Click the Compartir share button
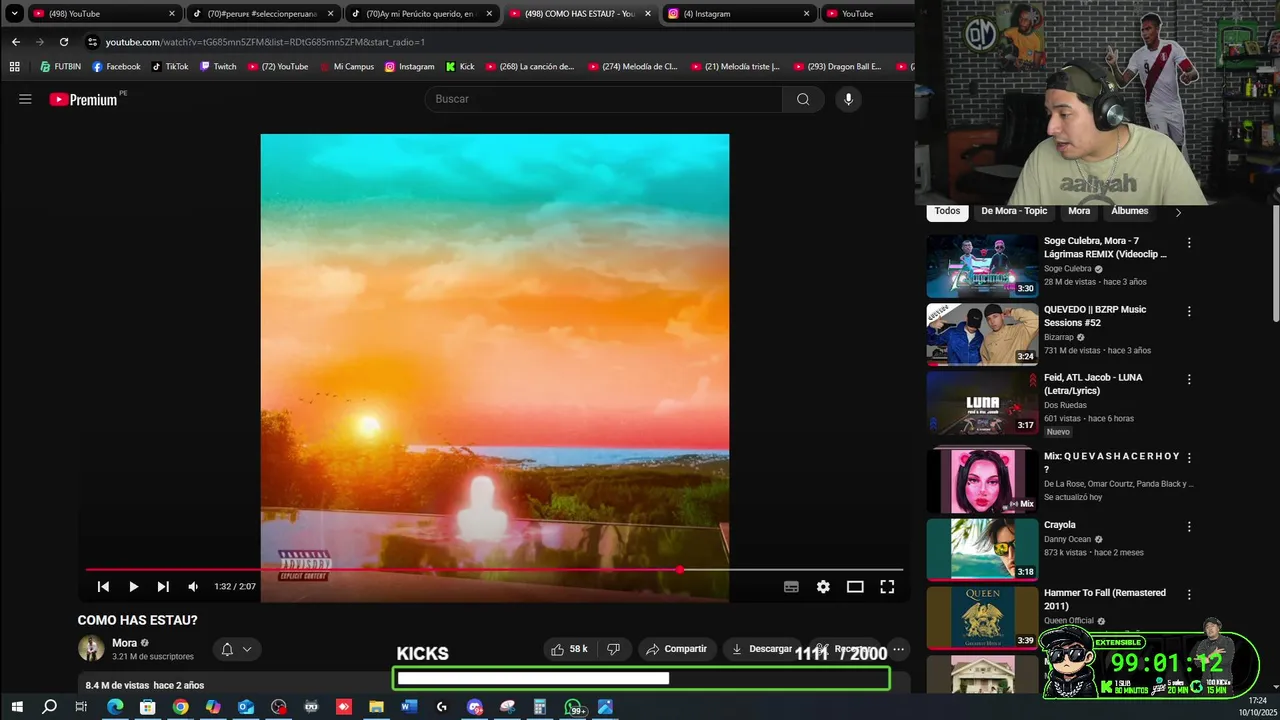Image resolution: width=1280 pixels, height=720 pixels. click(x=676, y=649)
